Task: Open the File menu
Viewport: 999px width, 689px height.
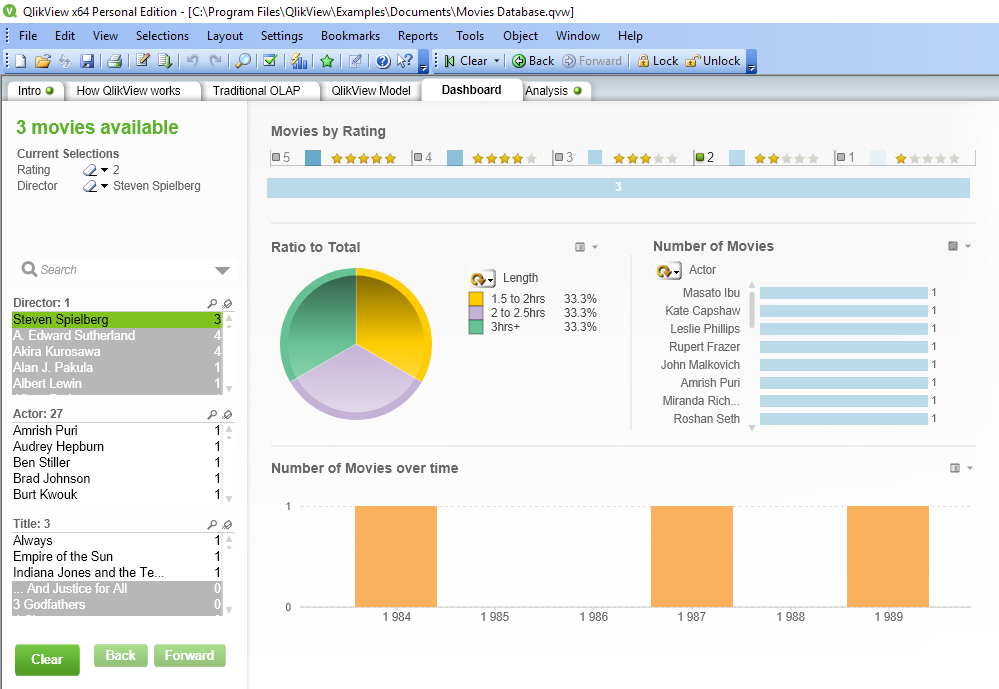Action: point(28,36)
